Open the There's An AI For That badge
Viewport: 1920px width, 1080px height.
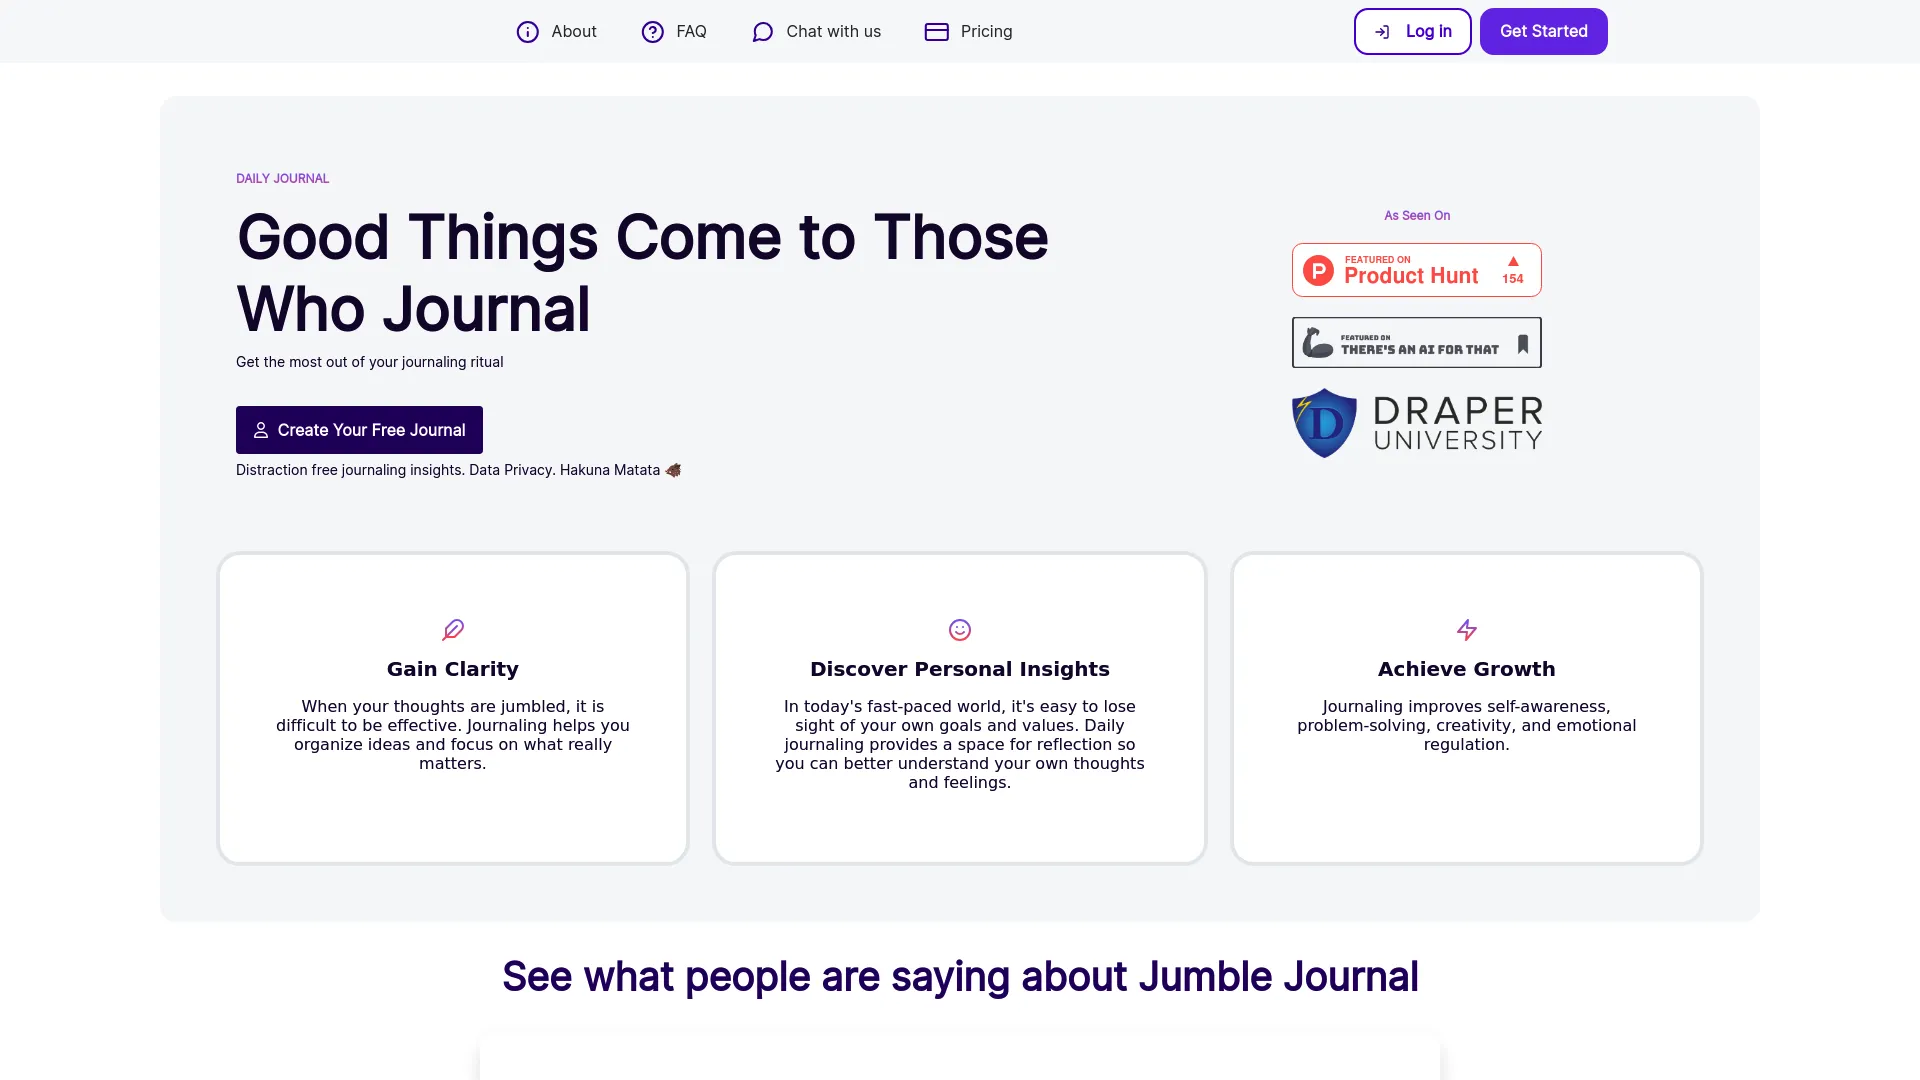click(1416, 343)
